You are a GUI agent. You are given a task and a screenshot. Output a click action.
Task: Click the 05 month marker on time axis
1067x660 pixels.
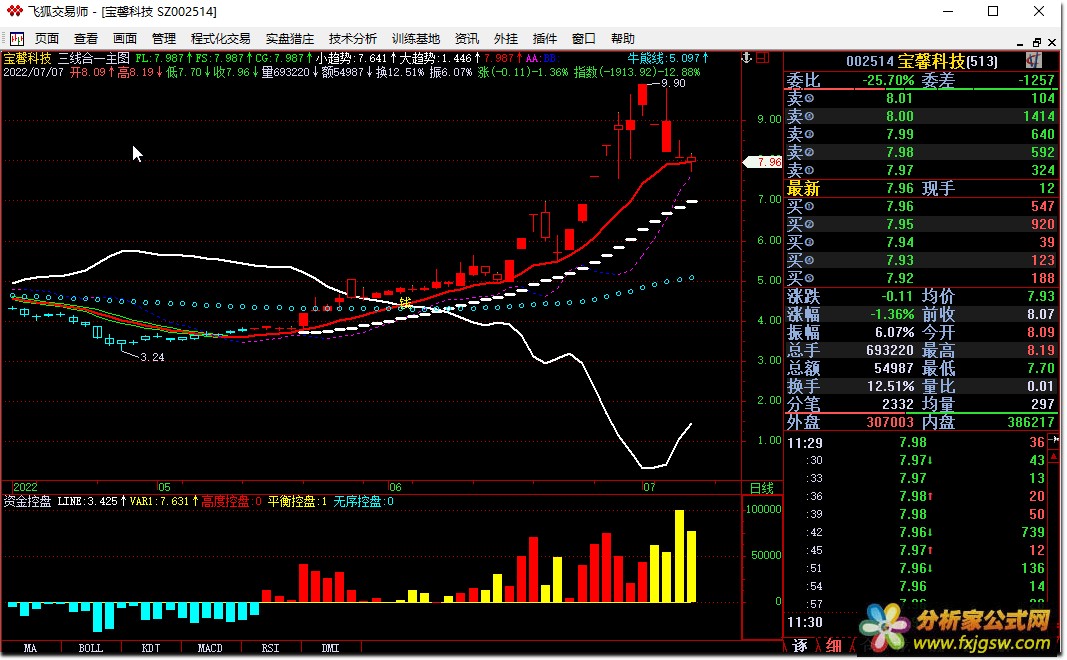[x=164, y=487]
